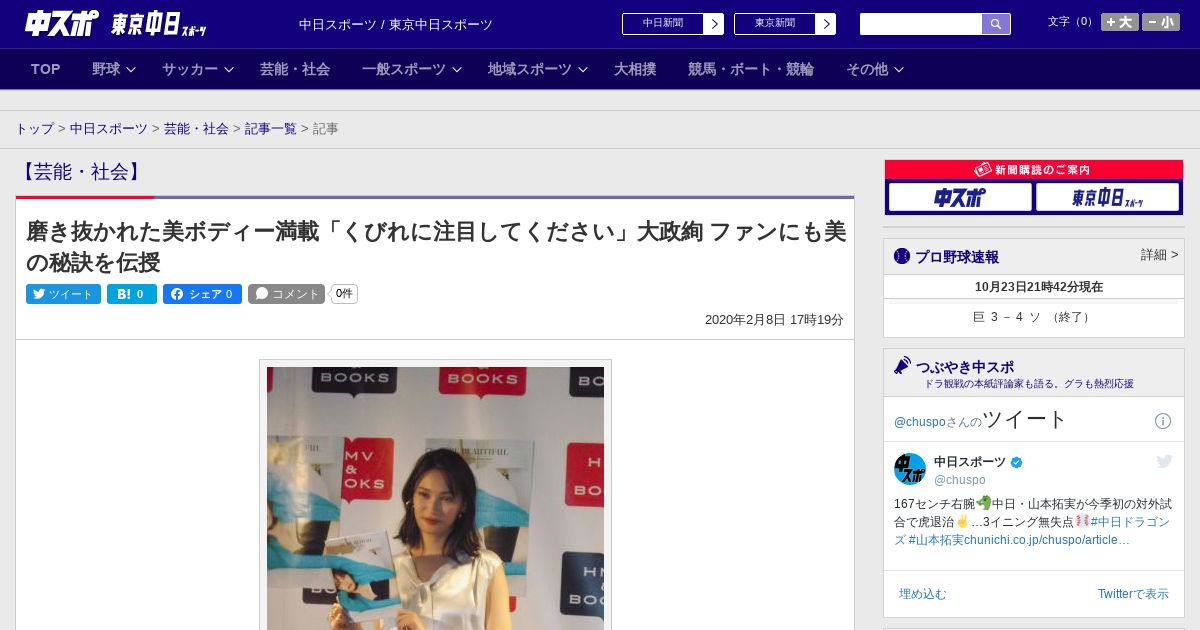Click the Twitter info circle icon
Image resolution: width=1200 pixels, height=630 pixels.
(1163, 421)
